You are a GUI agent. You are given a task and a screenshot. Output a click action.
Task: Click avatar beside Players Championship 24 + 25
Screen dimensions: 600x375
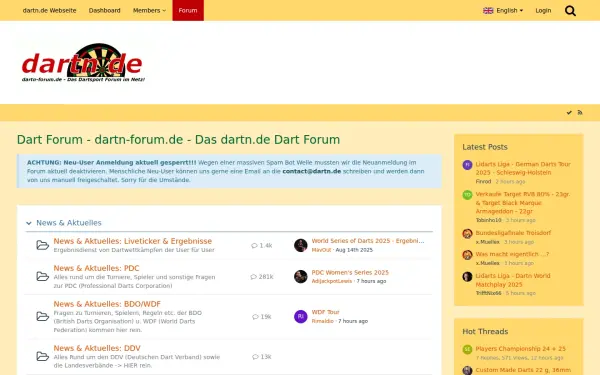(467, 349)
